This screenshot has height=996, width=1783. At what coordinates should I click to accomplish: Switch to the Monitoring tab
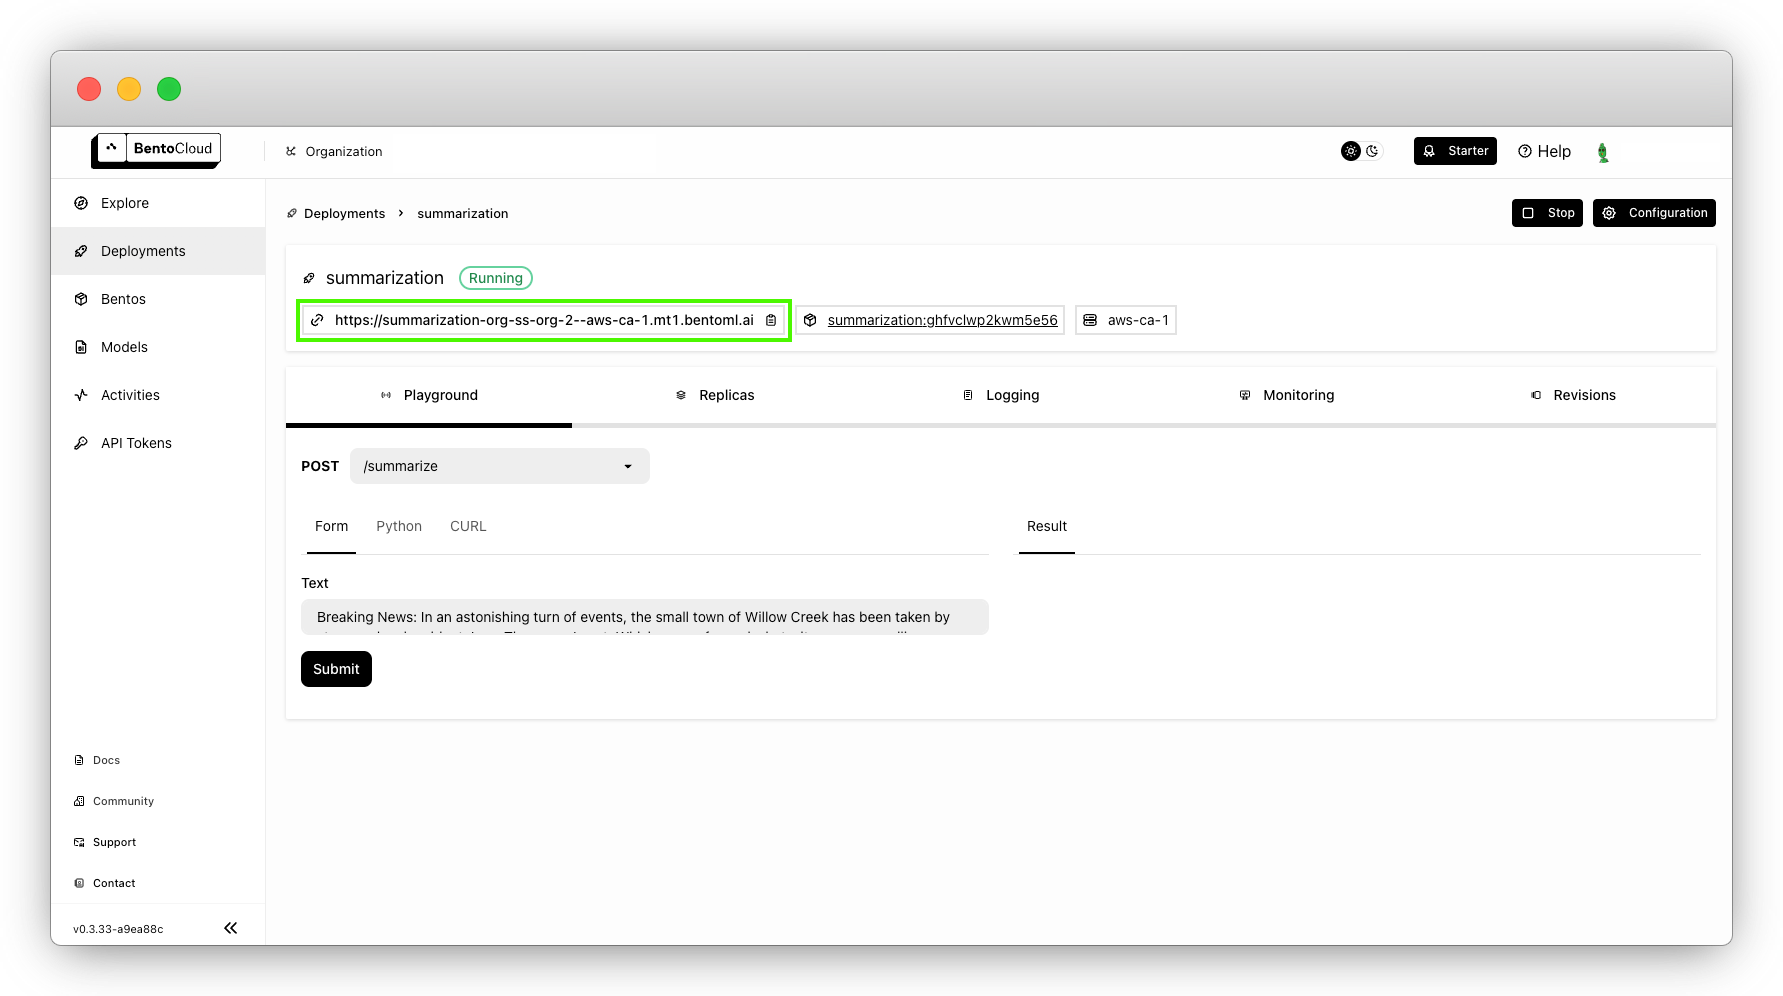click(1287, 395)
